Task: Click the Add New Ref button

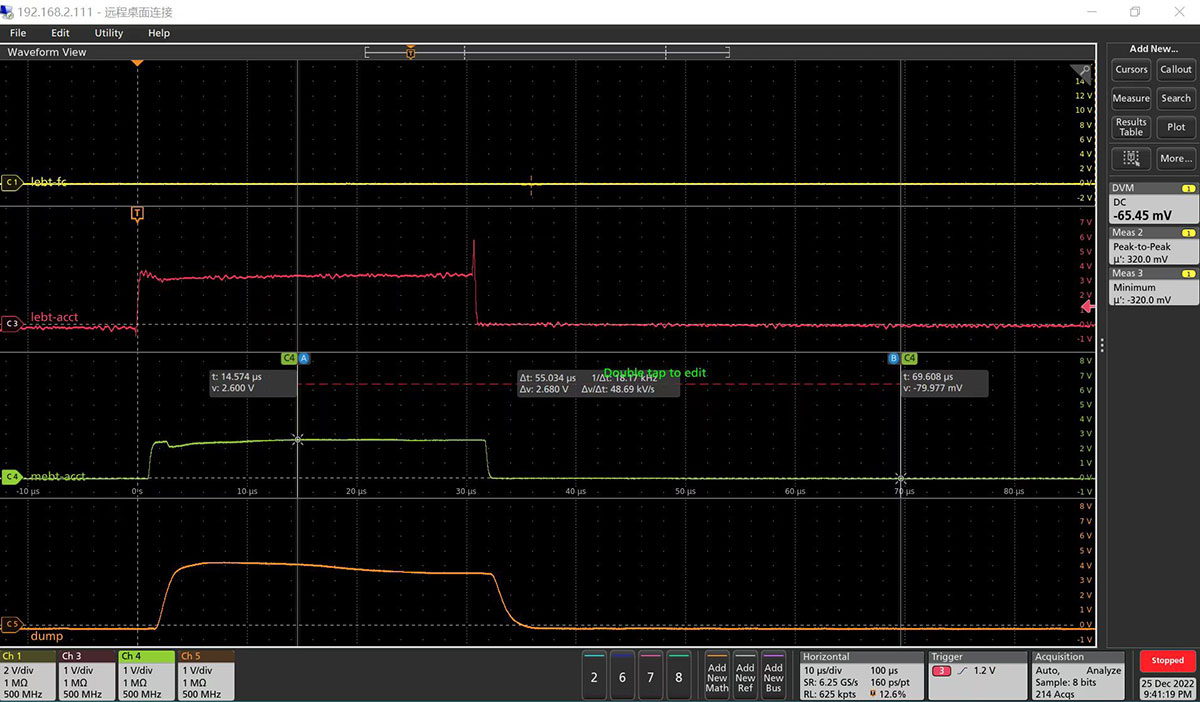Action: click(745, 677)
